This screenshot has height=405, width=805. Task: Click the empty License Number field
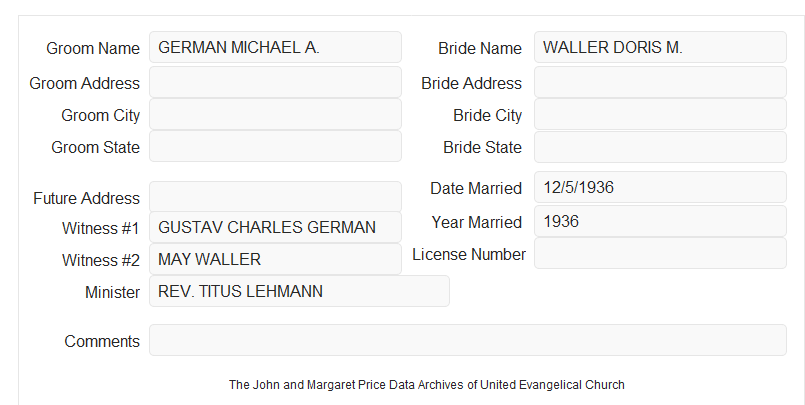660,253
